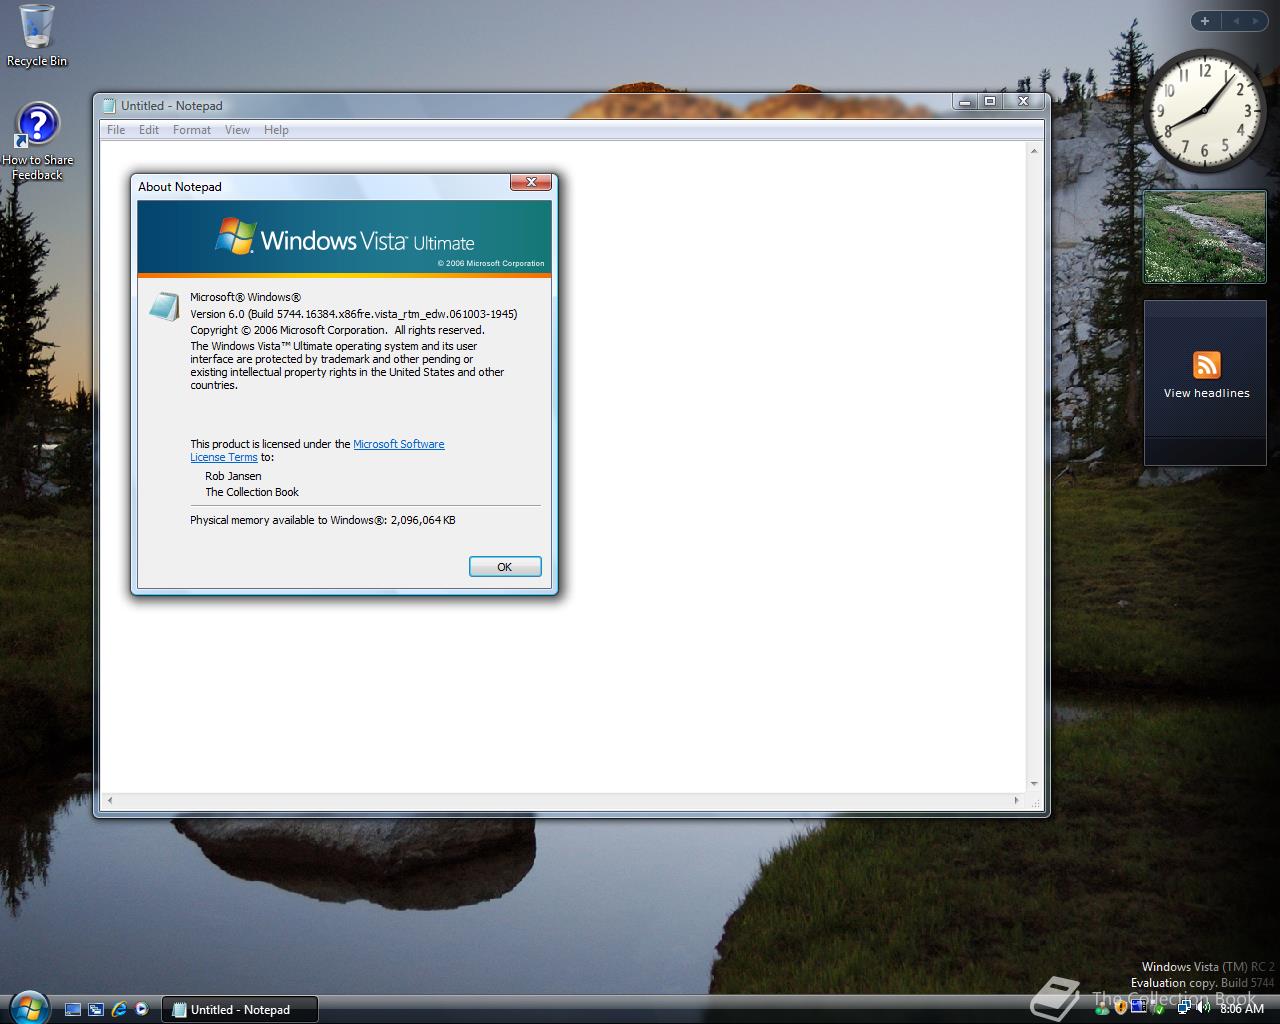Open the File menu in Notepad
Viewport: 1280px width, 1024px height.
(116, 130)
